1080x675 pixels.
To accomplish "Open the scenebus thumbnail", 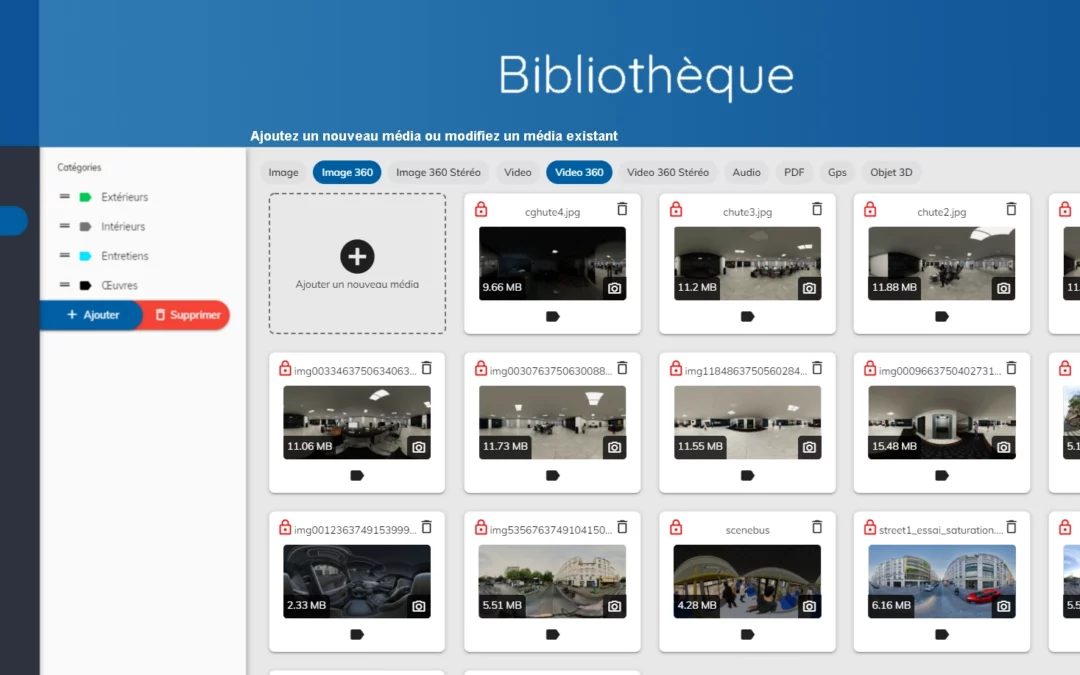I will pyautogui.click(x=747, y=581).
